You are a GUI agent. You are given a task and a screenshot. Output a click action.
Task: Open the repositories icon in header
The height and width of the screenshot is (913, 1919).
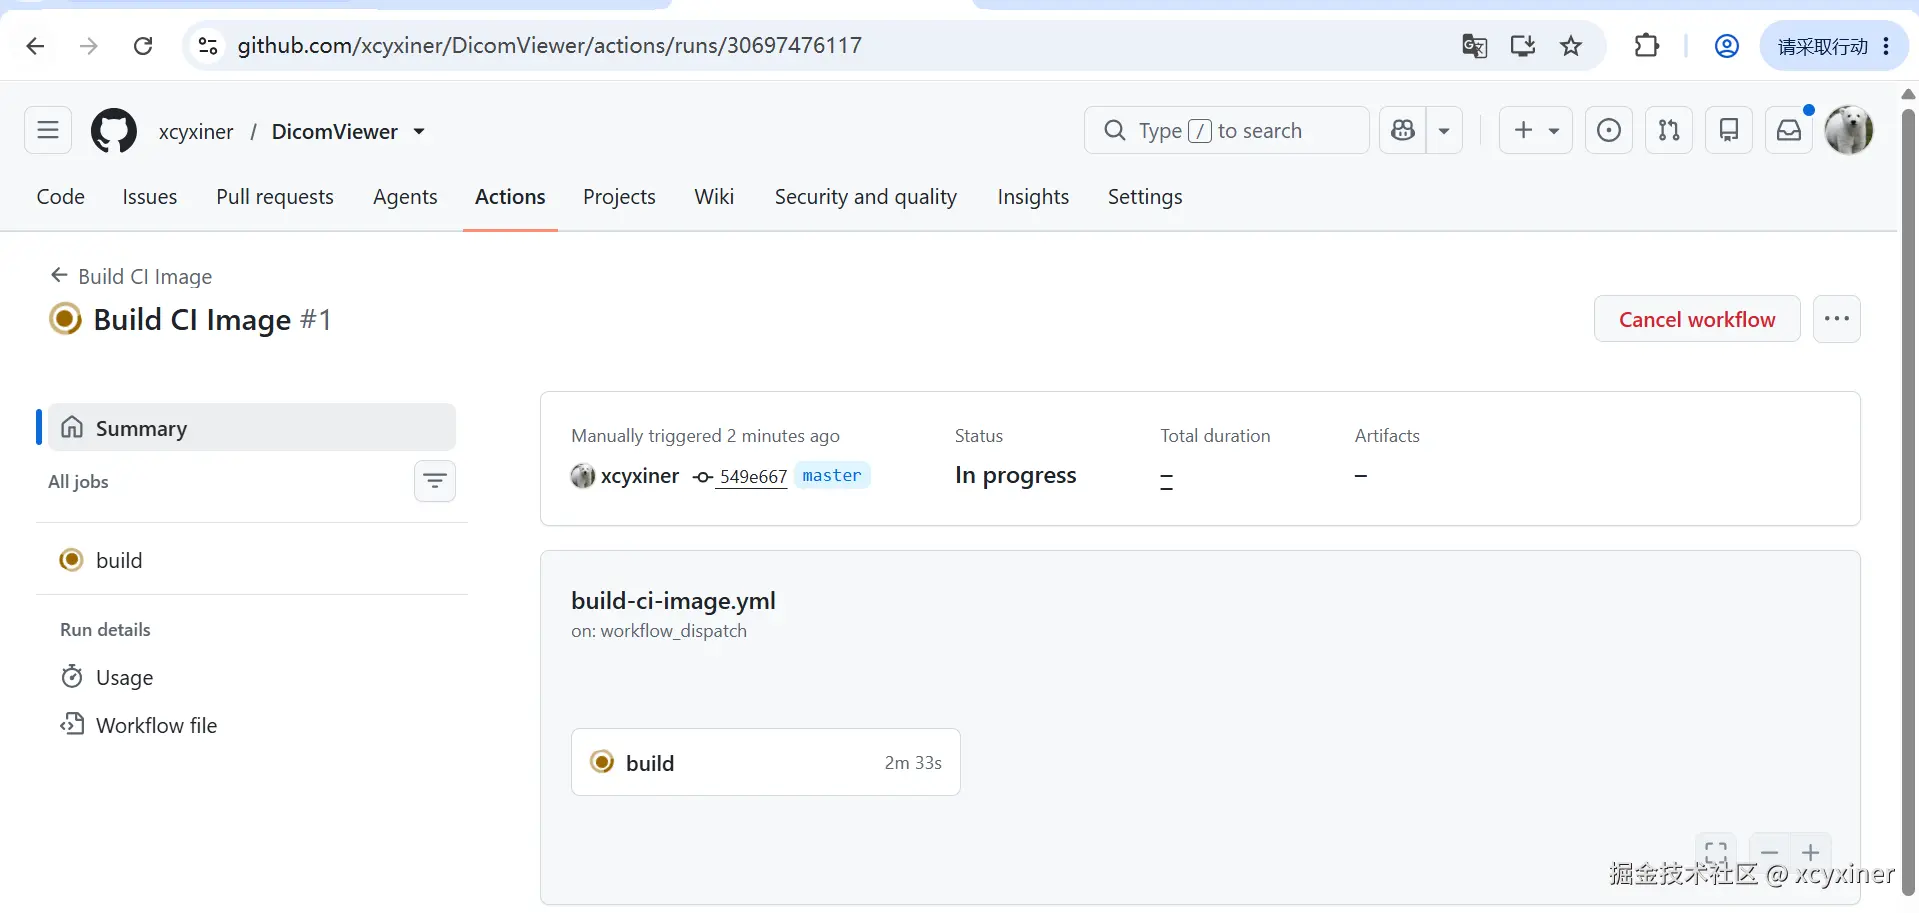(1729, 130)
